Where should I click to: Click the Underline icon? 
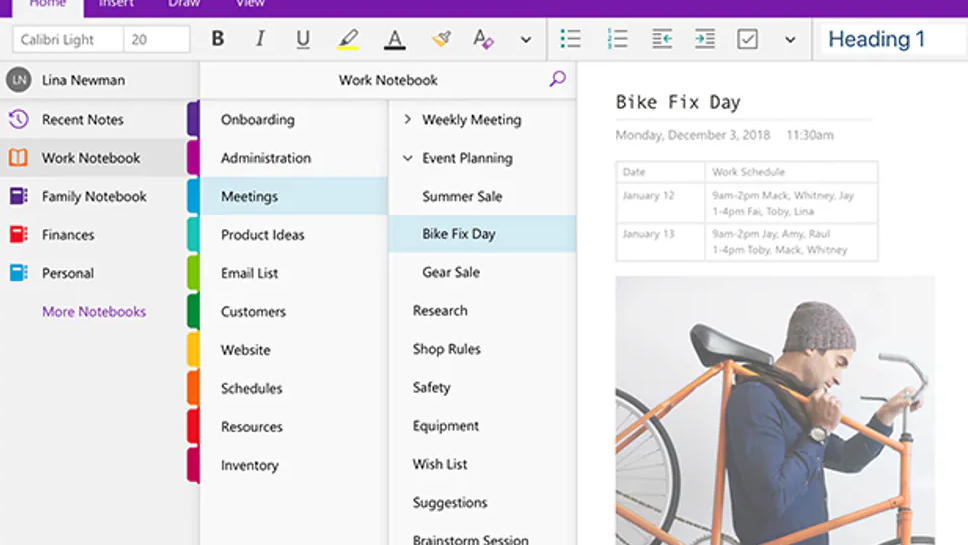[x=303, y=39]
